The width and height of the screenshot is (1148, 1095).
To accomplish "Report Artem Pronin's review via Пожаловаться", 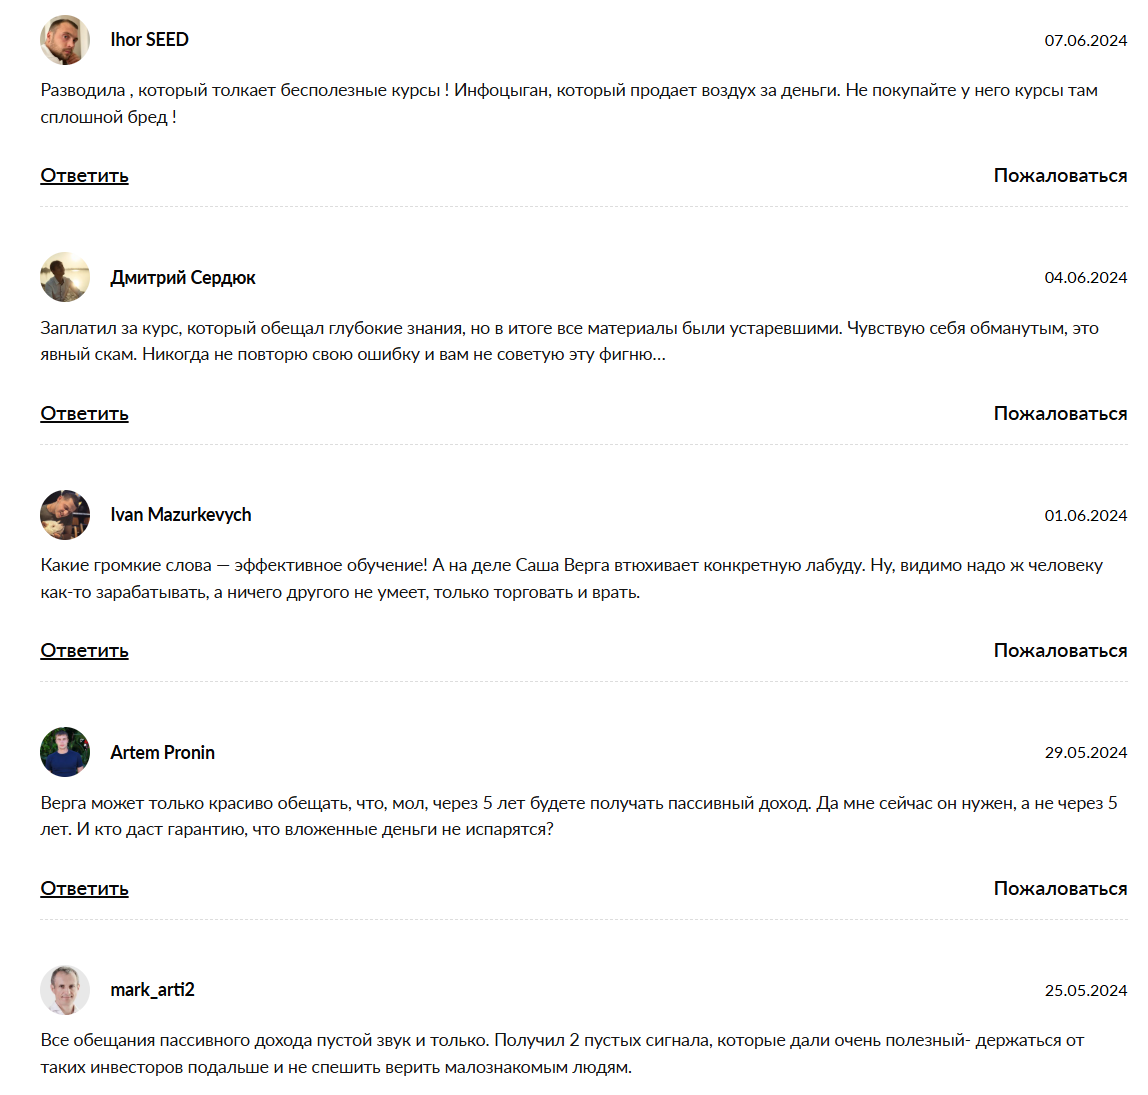I will [1060, 889].
